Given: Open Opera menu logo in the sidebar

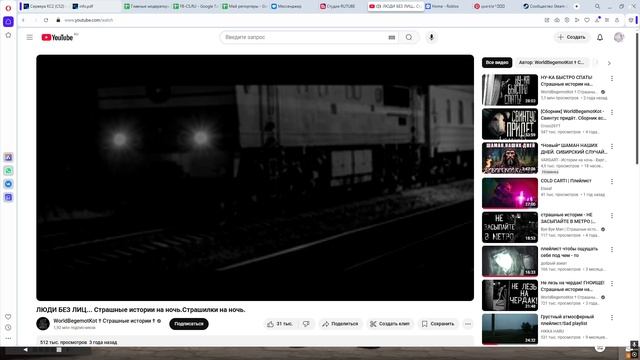Looking at the screenshot, I should coord(8,8).
